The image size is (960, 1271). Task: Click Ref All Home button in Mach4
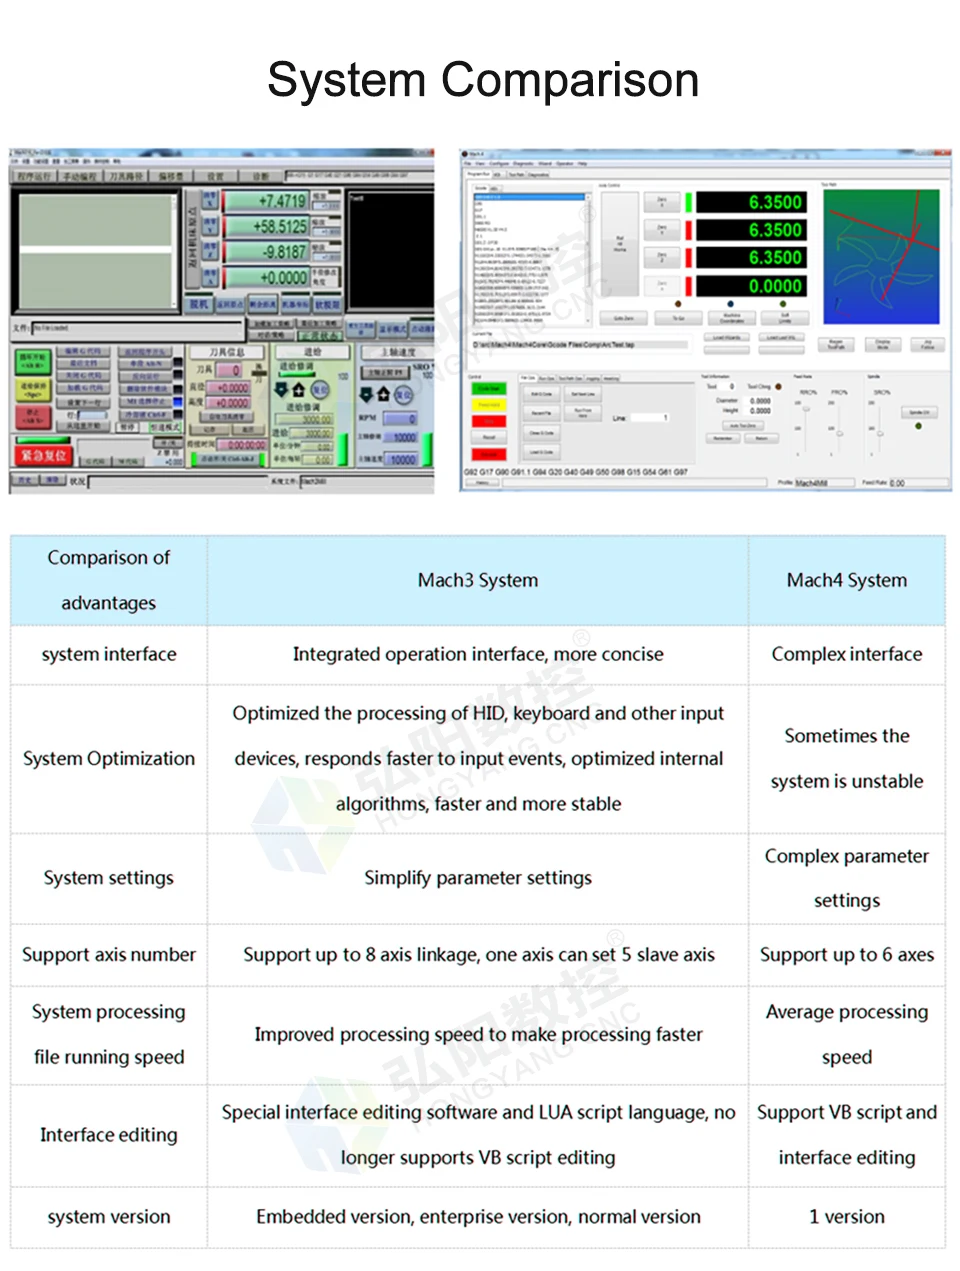[x=619, y=243]
